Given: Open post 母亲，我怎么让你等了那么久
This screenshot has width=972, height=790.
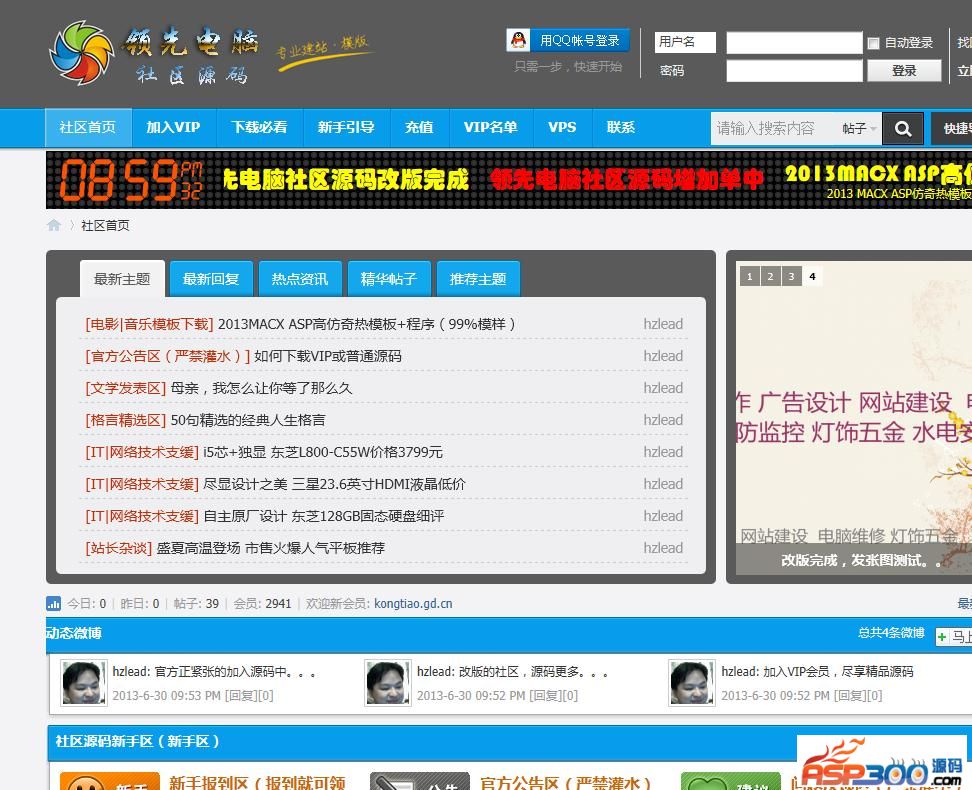Looking at the screenshot, I should 261,388.
